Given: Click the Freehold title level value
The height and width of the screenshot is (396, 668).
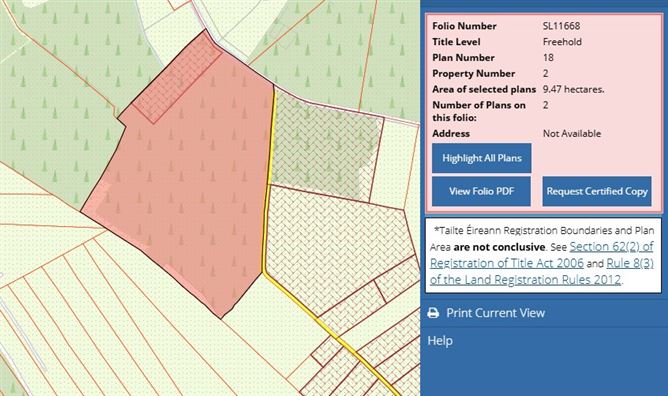Looking at the screenshot, I should [562, 42].
